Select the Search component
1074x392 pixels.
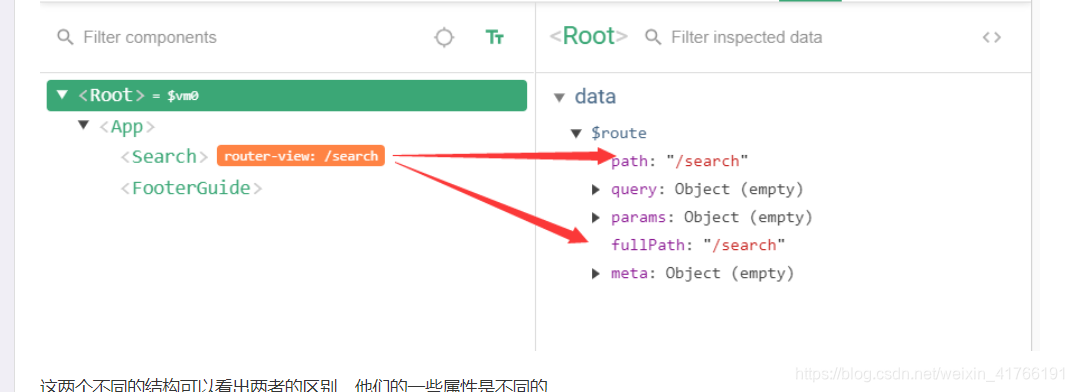164,156
